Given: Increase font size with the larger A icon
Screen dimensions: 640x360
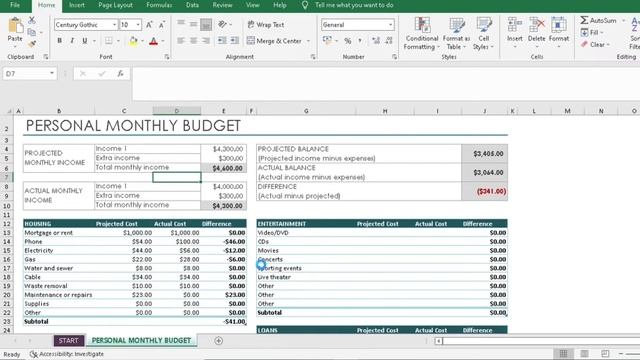Looking at the screenshot, I should [149, 25].
